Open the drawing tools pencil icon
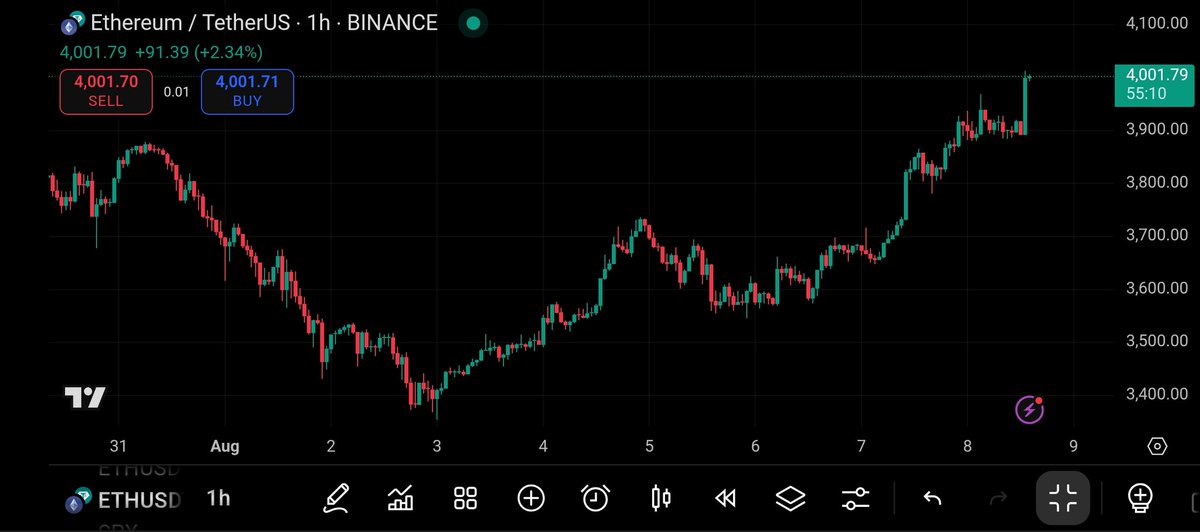 pos(336,497)
